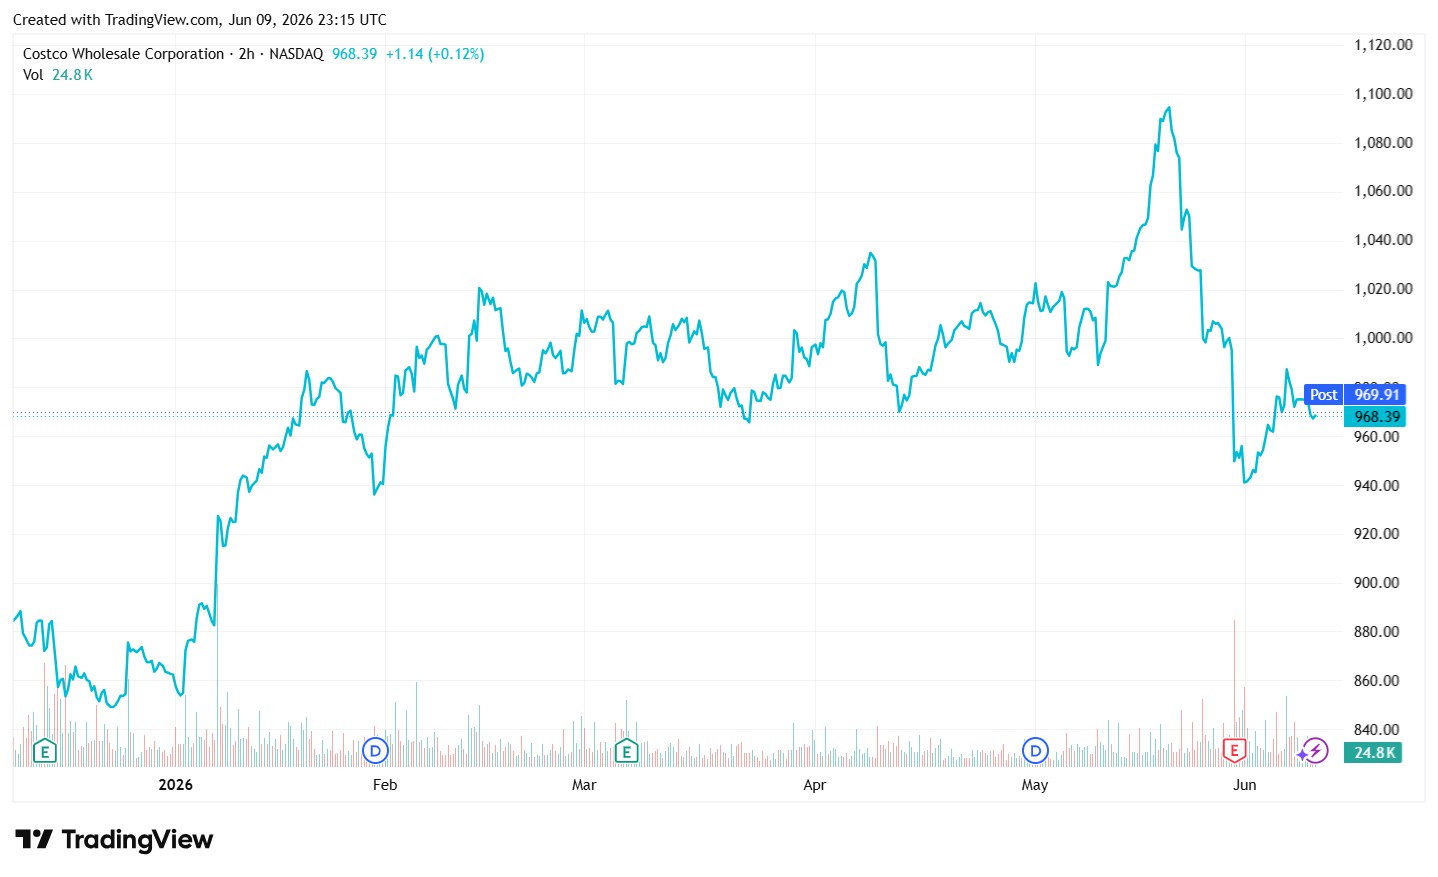Click the TradingView logo at the bottom

[x=114, y=839]
